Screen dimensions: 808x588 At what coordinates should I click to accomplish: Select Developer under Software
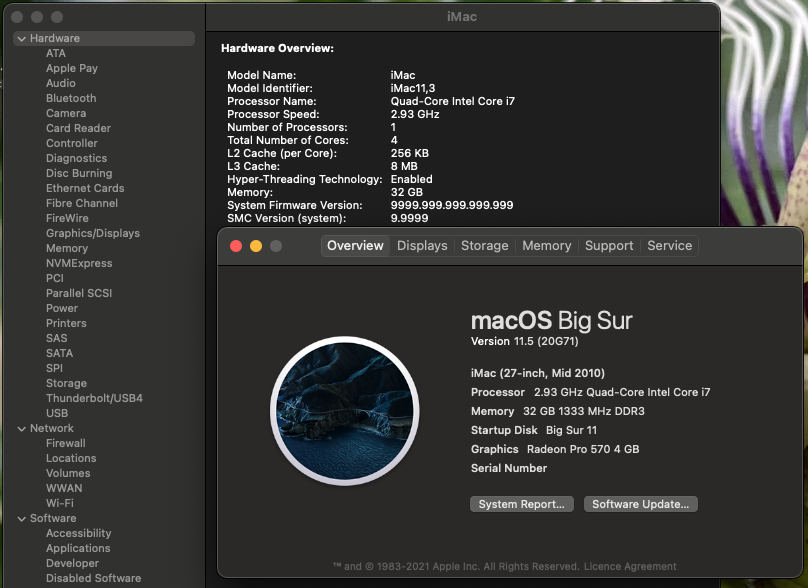click(x=72, y=563)
